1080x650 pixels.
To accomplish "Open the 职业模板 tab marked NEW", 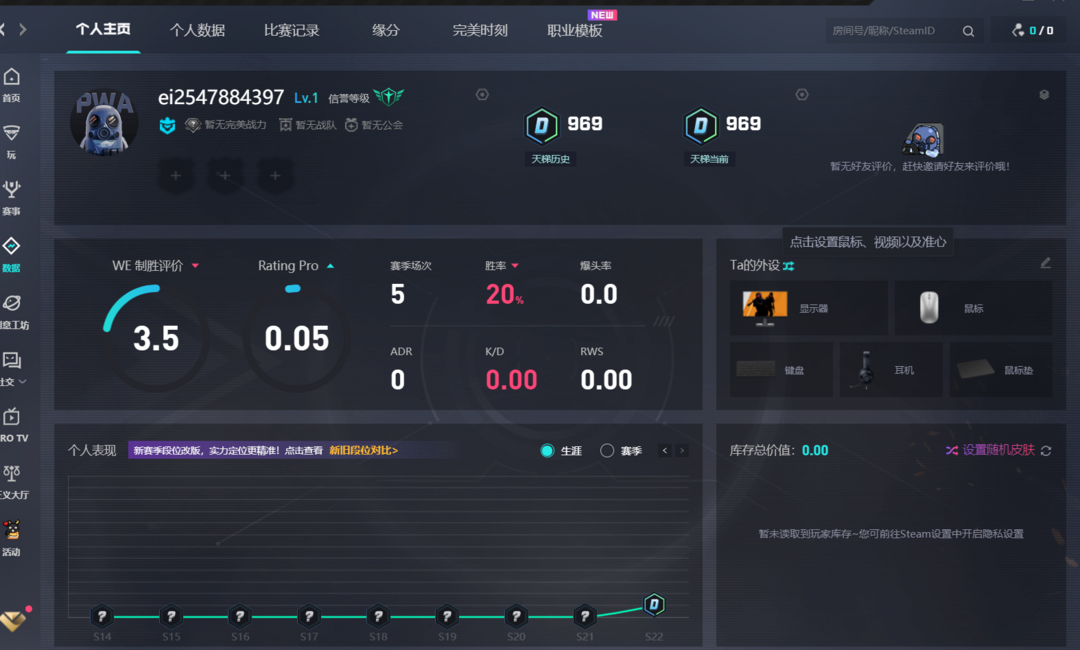I will click(575, 30).
